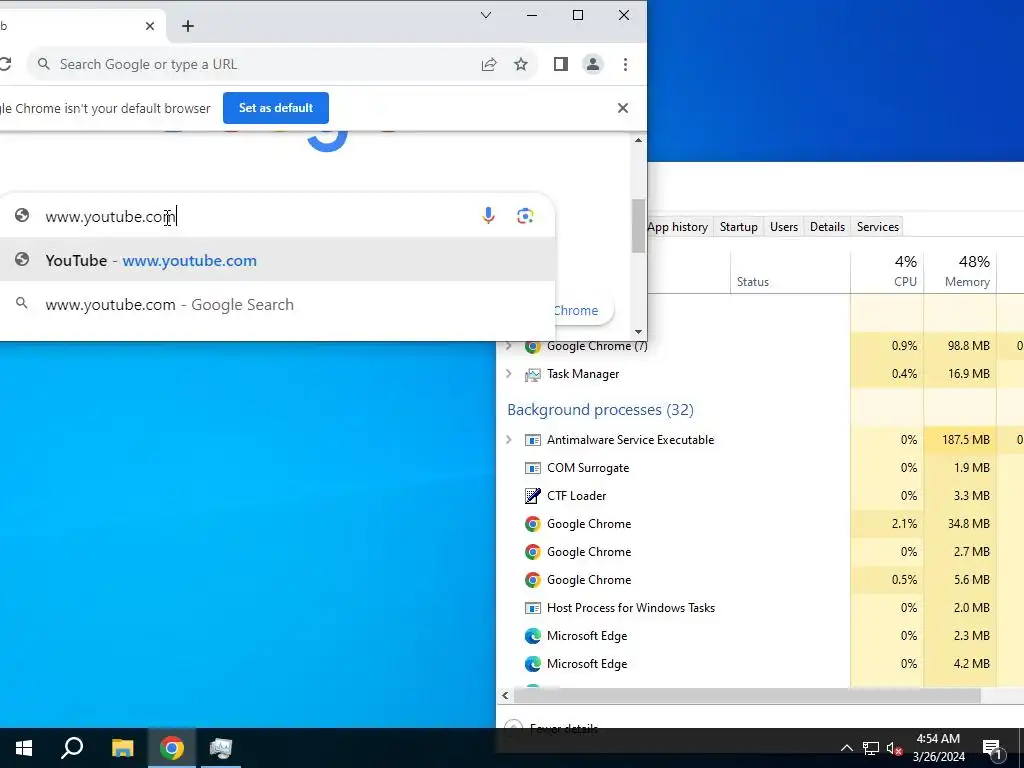Close the current Chrome tab
Image resolution: width=1024 pixels, height=768 pixels.
coord(150,26)
